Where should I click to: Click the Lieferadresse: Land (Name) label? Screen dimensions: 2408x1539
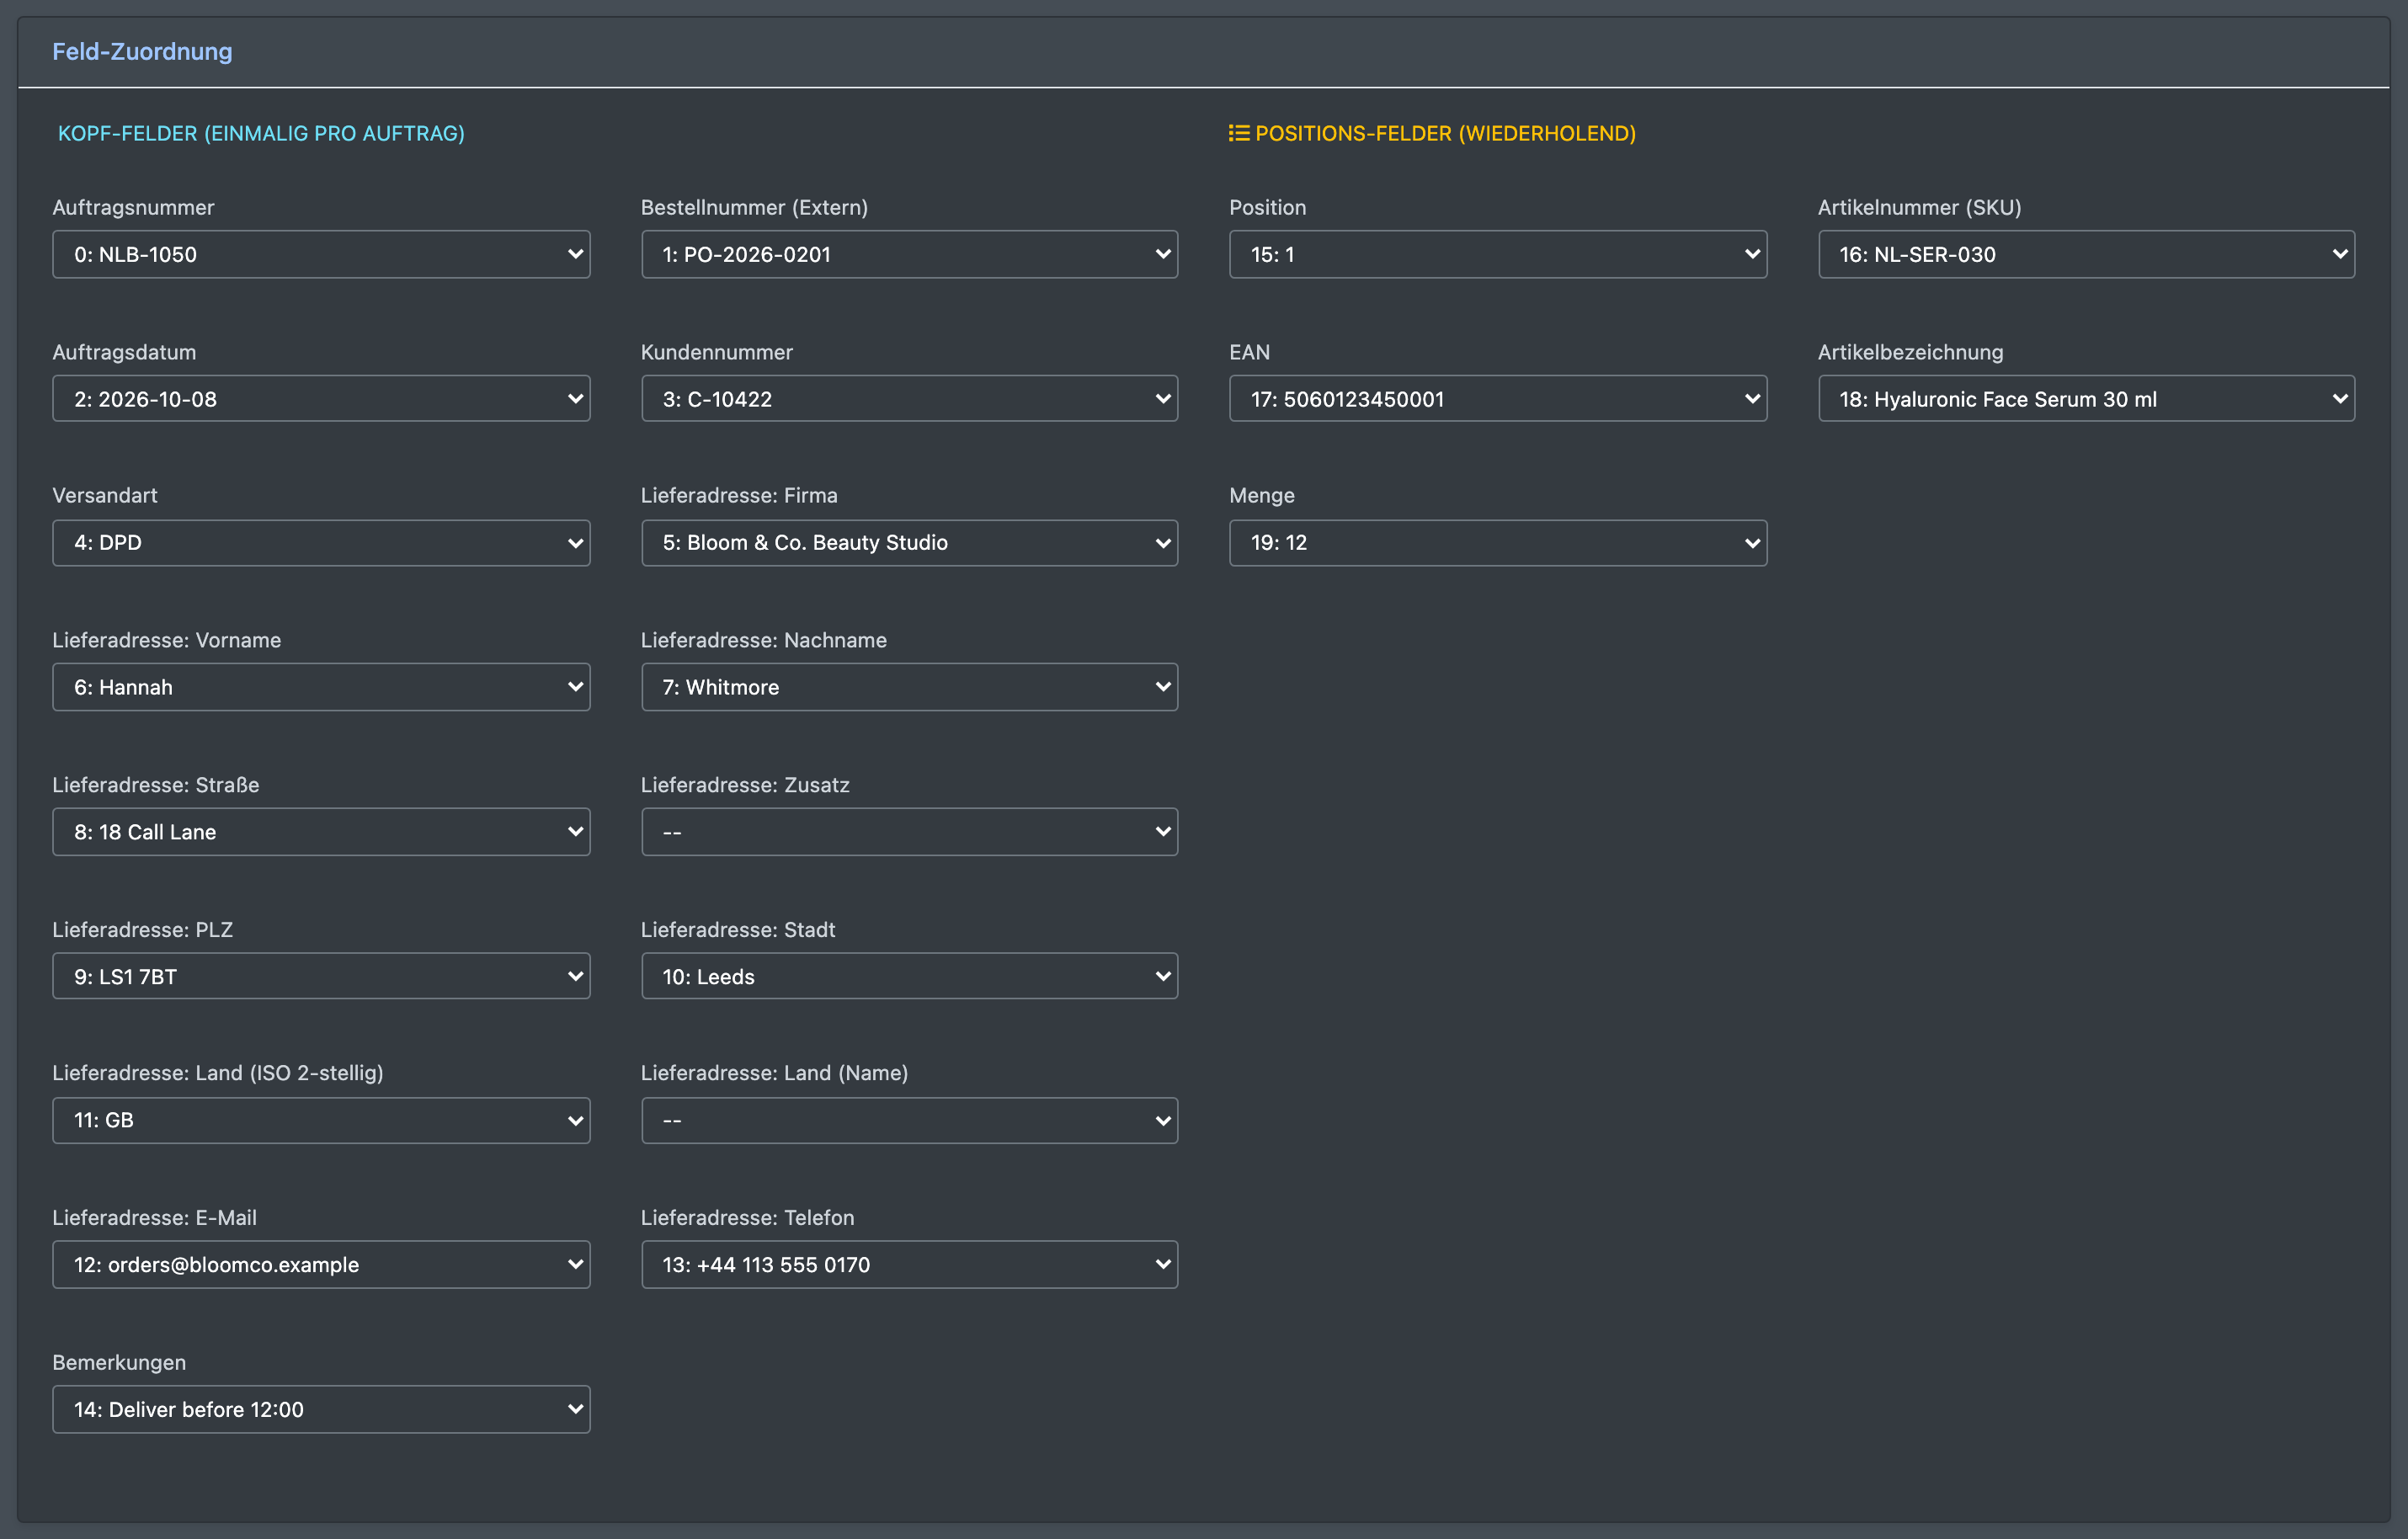[x=774, y=1073]
